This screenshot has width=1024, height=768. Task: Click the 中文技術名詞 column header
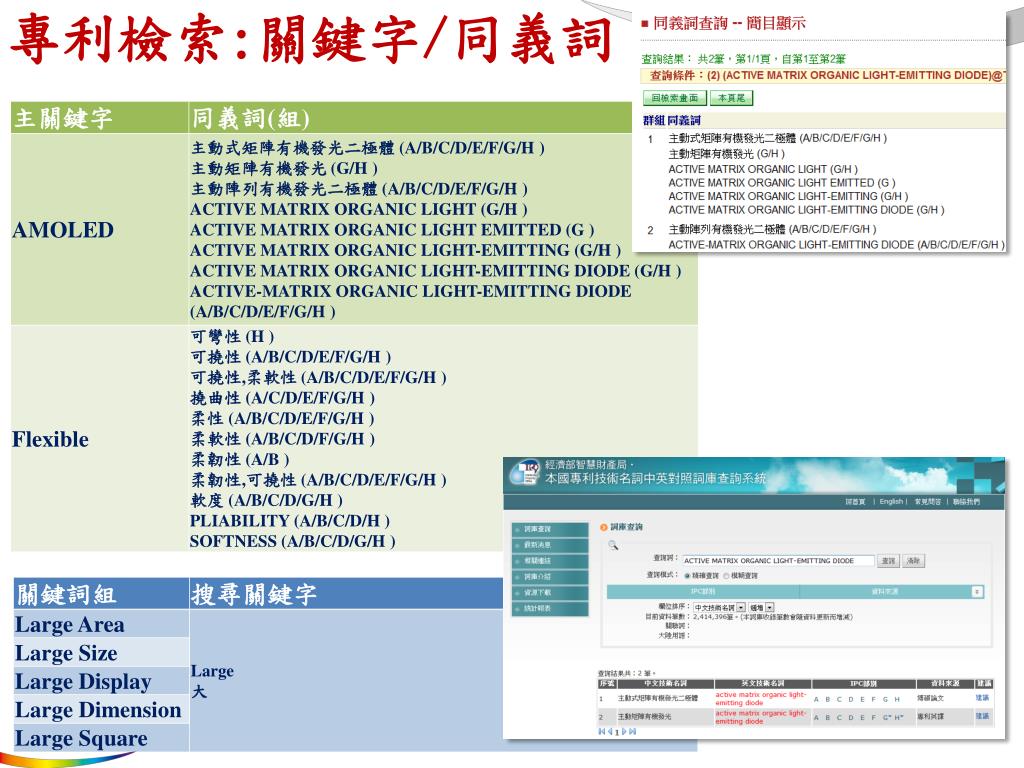[665, 683]
